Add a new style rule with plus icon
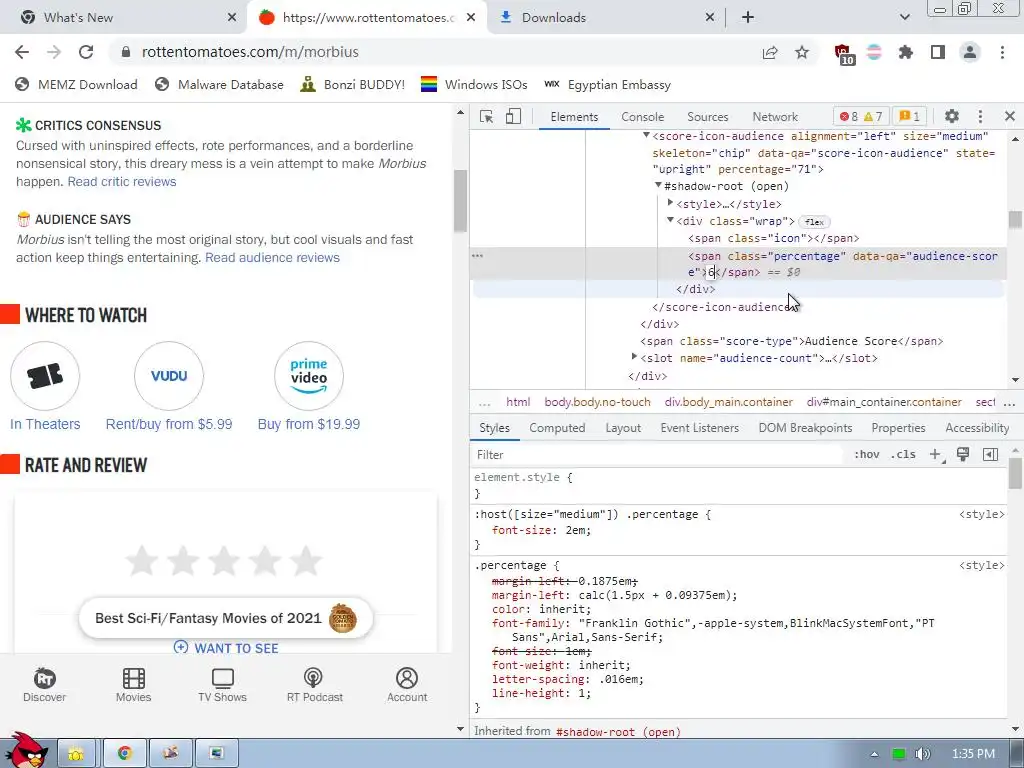 (x=936, y=455)
